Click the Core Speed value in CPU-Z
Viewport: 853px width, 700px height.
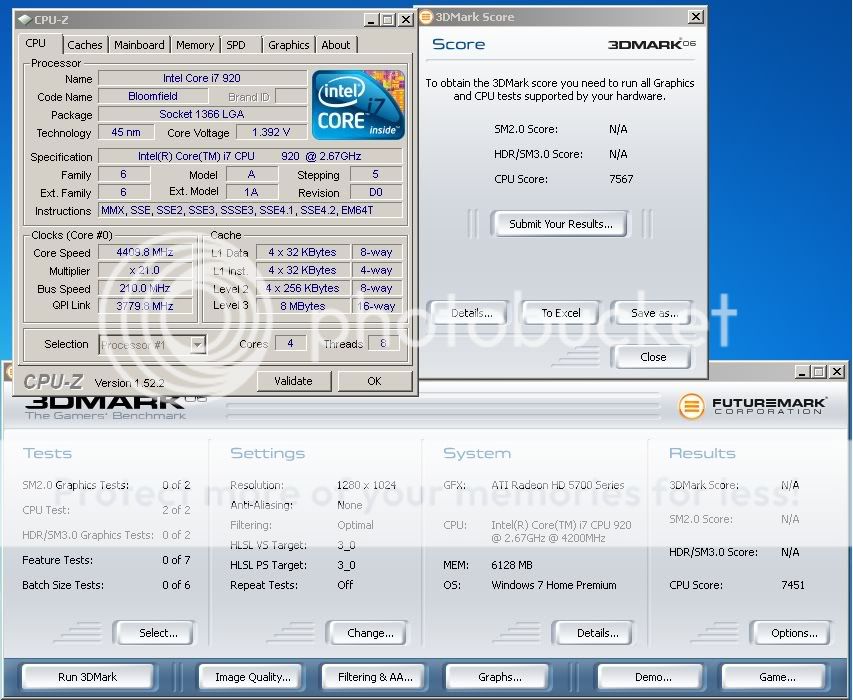point(145,252)
